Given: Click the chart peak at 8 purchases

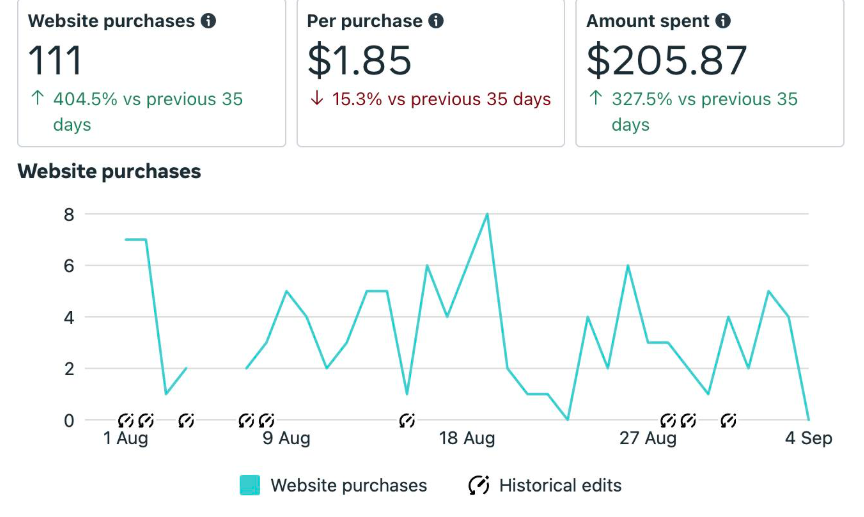Looking at the screenshot, I should click(487, 214).
